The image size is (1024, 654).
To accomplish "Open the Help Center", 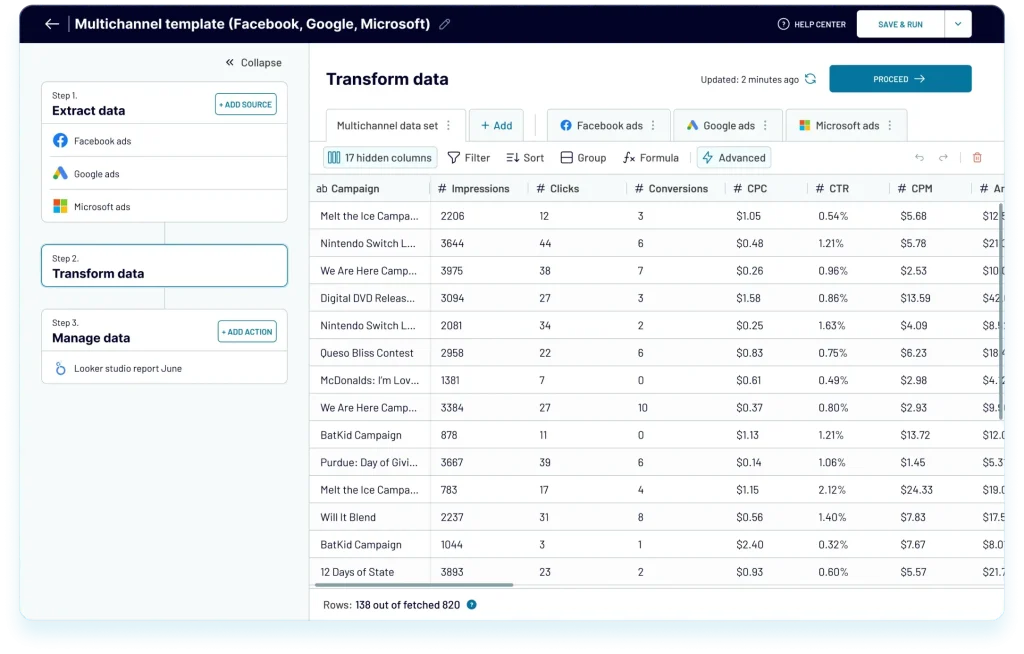I will pyautogui.click(x=810, y=24).
